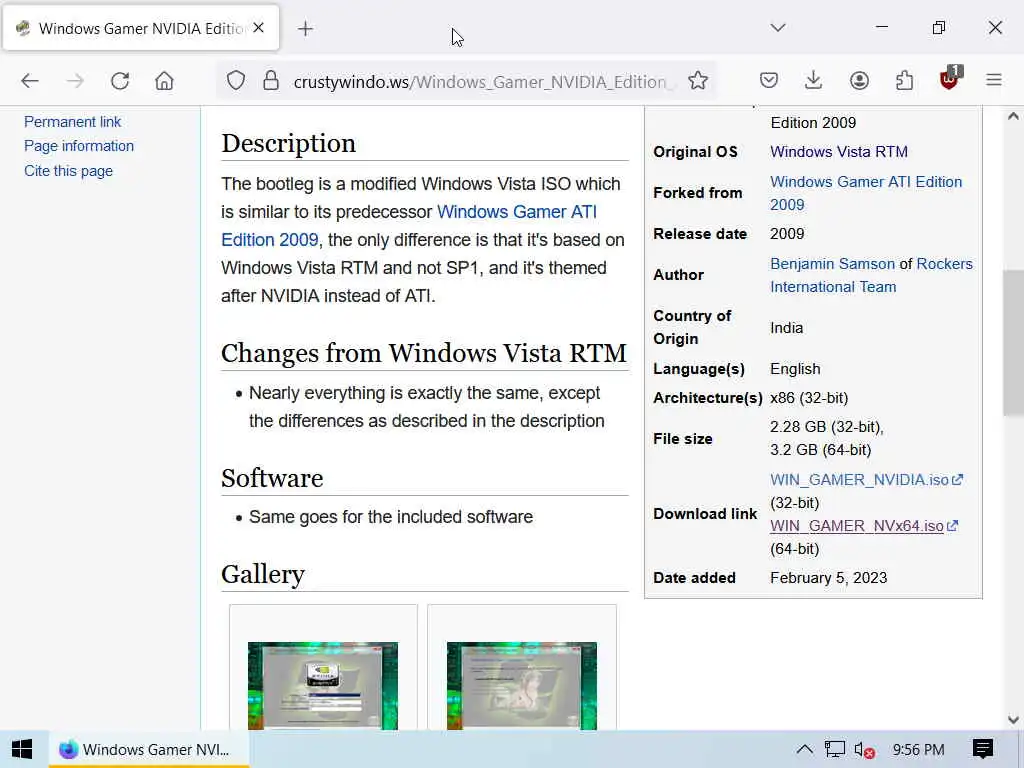
Task: Open the extensions puzzle icon
Action: [904, 81]
